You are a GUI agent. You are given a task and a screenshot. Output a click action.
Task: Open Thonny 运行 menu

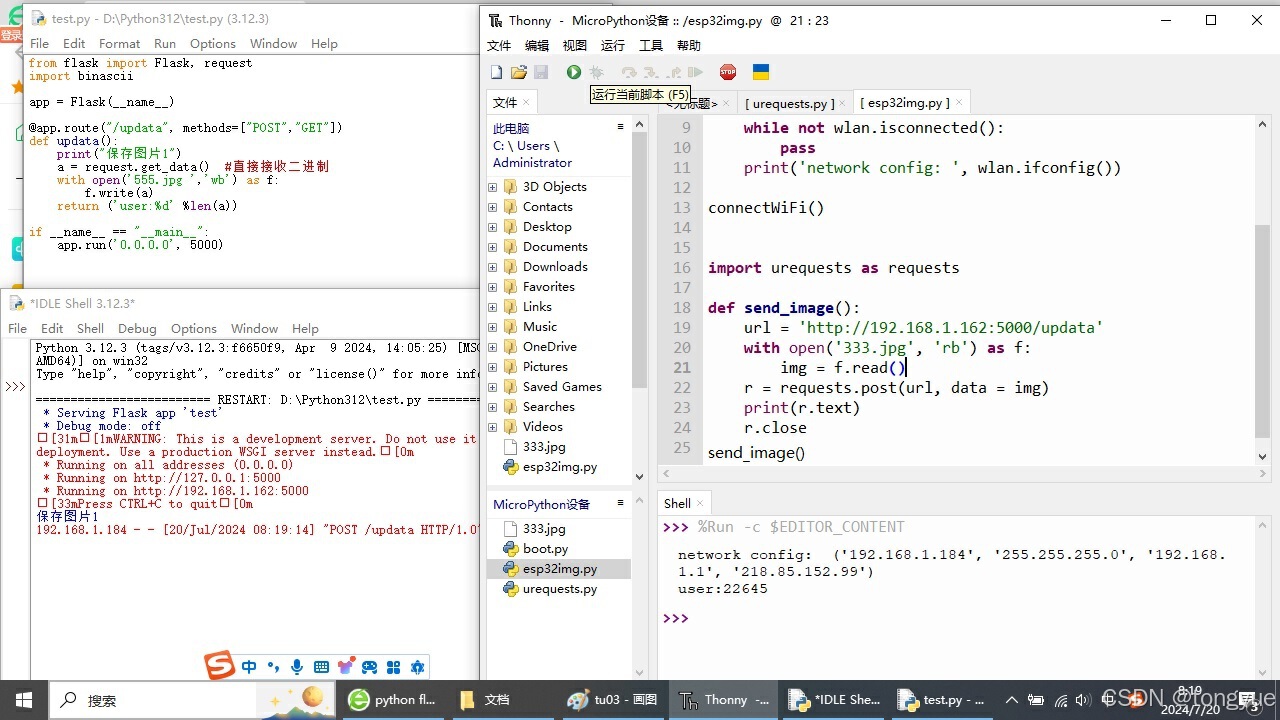pyautogui.click(x=612, y=45)
